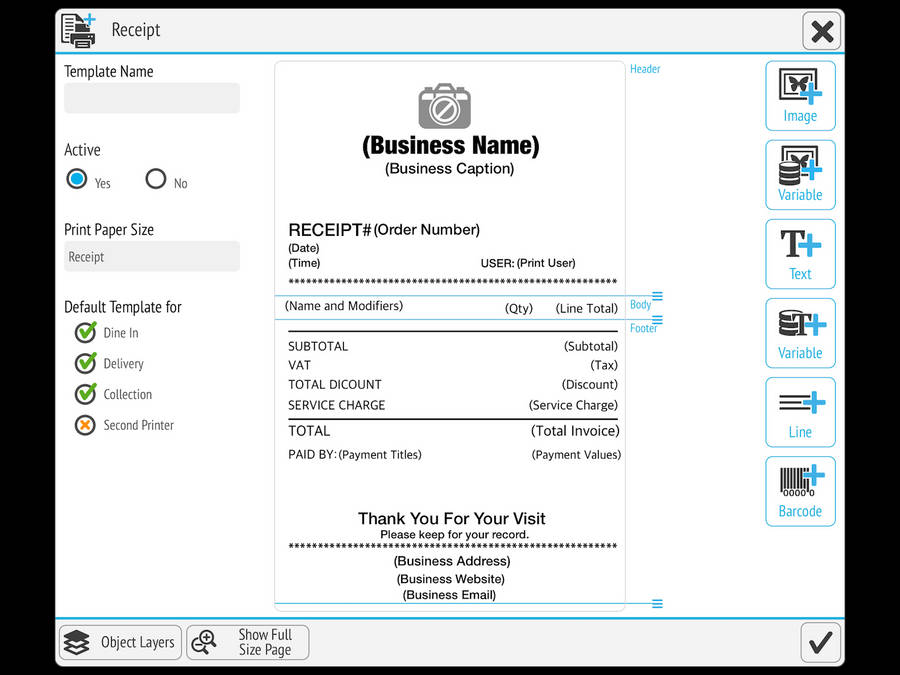This screenshot has width=900, height=675.
Task: Select the camera image placeholder on the receipt
Action: pyautogui.click(x=444, y=105)
